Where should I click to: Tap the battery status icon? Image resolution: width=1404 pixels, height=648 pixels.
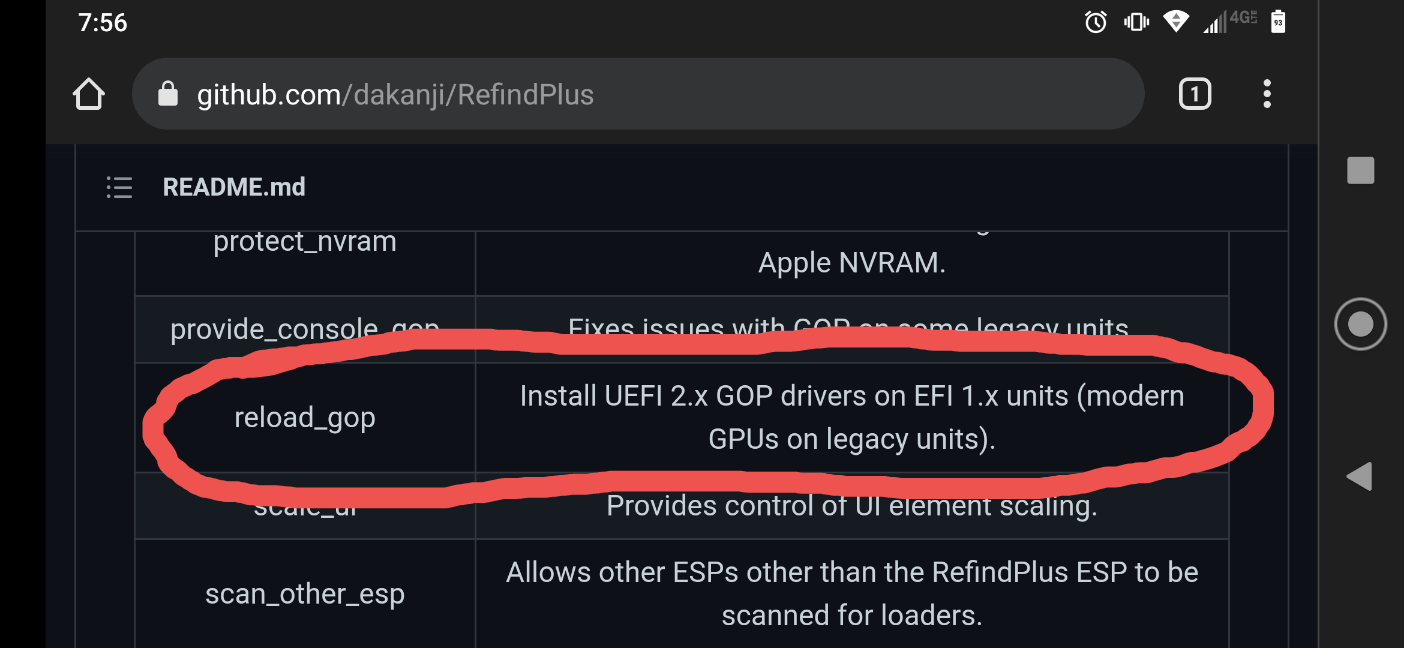[1277, 21]
